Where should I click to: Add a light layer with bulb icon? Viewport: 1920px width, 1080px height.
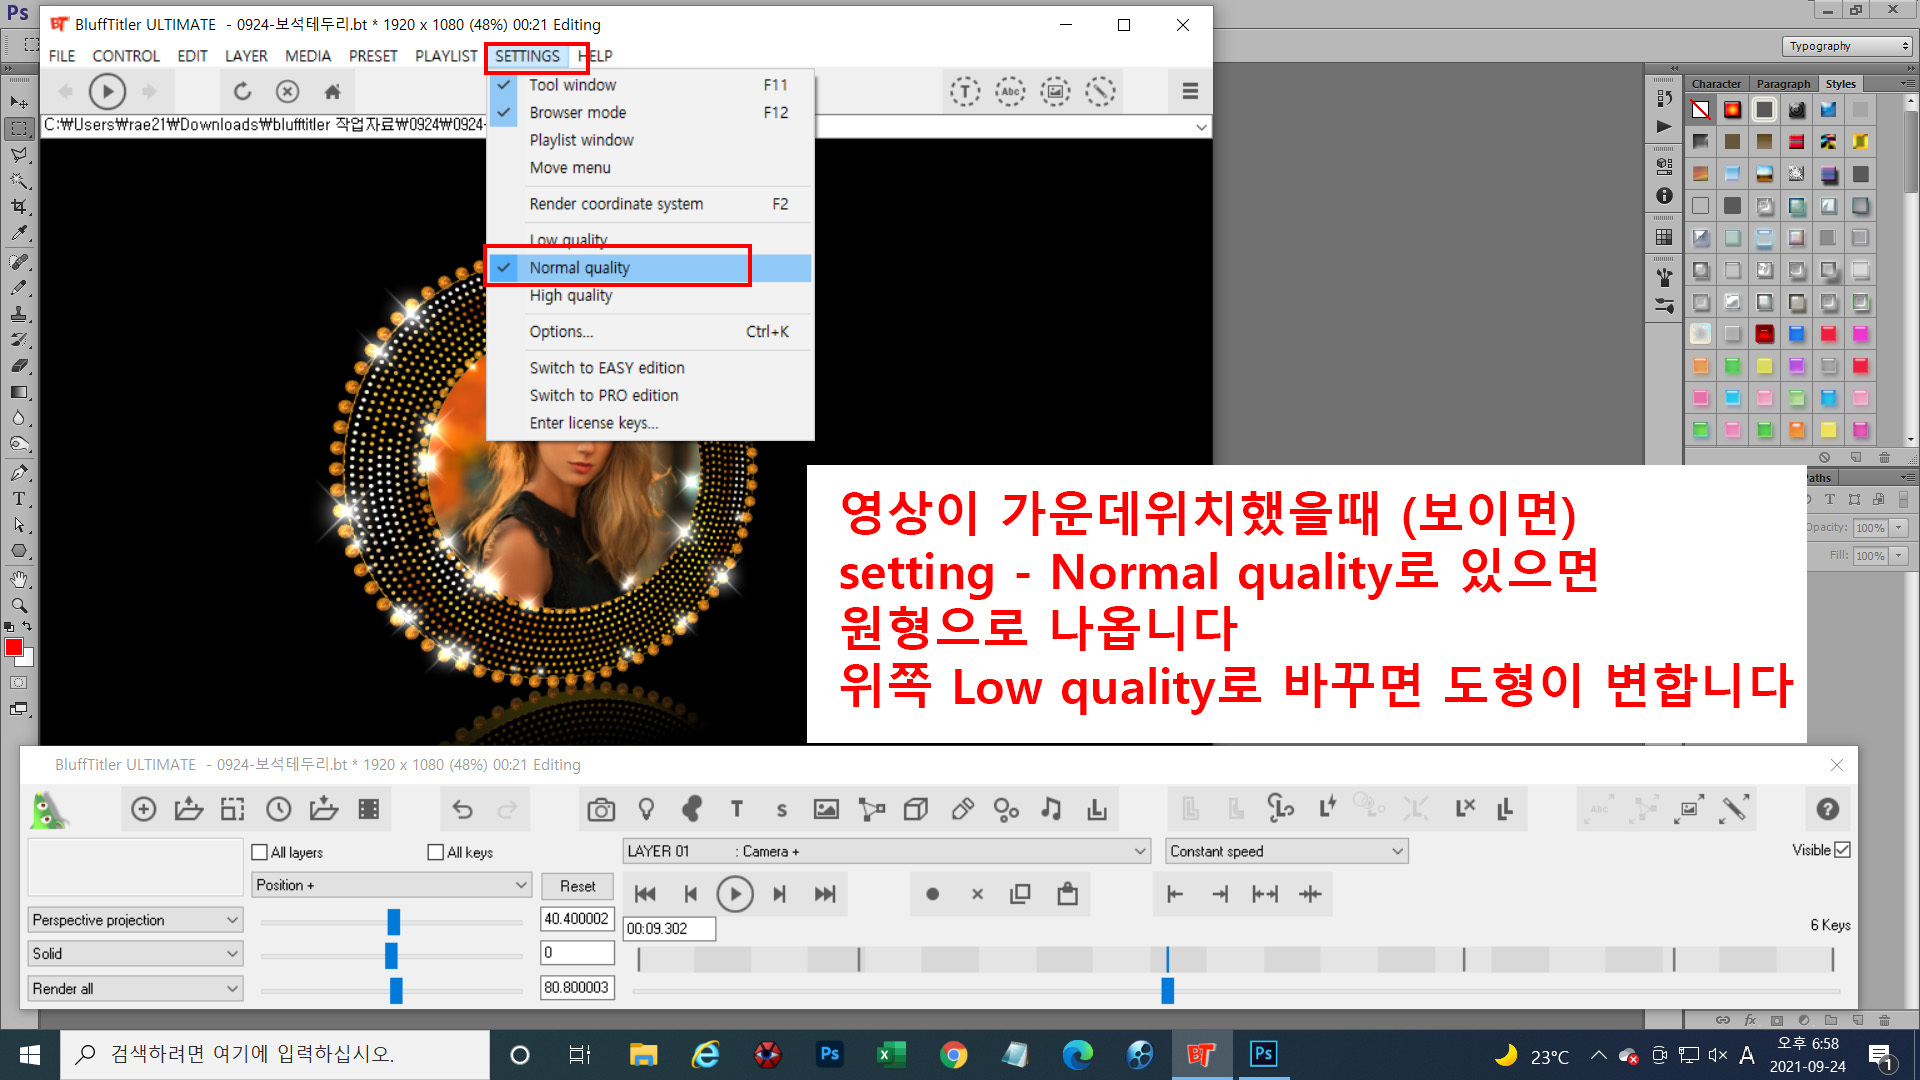coord(646,809)
